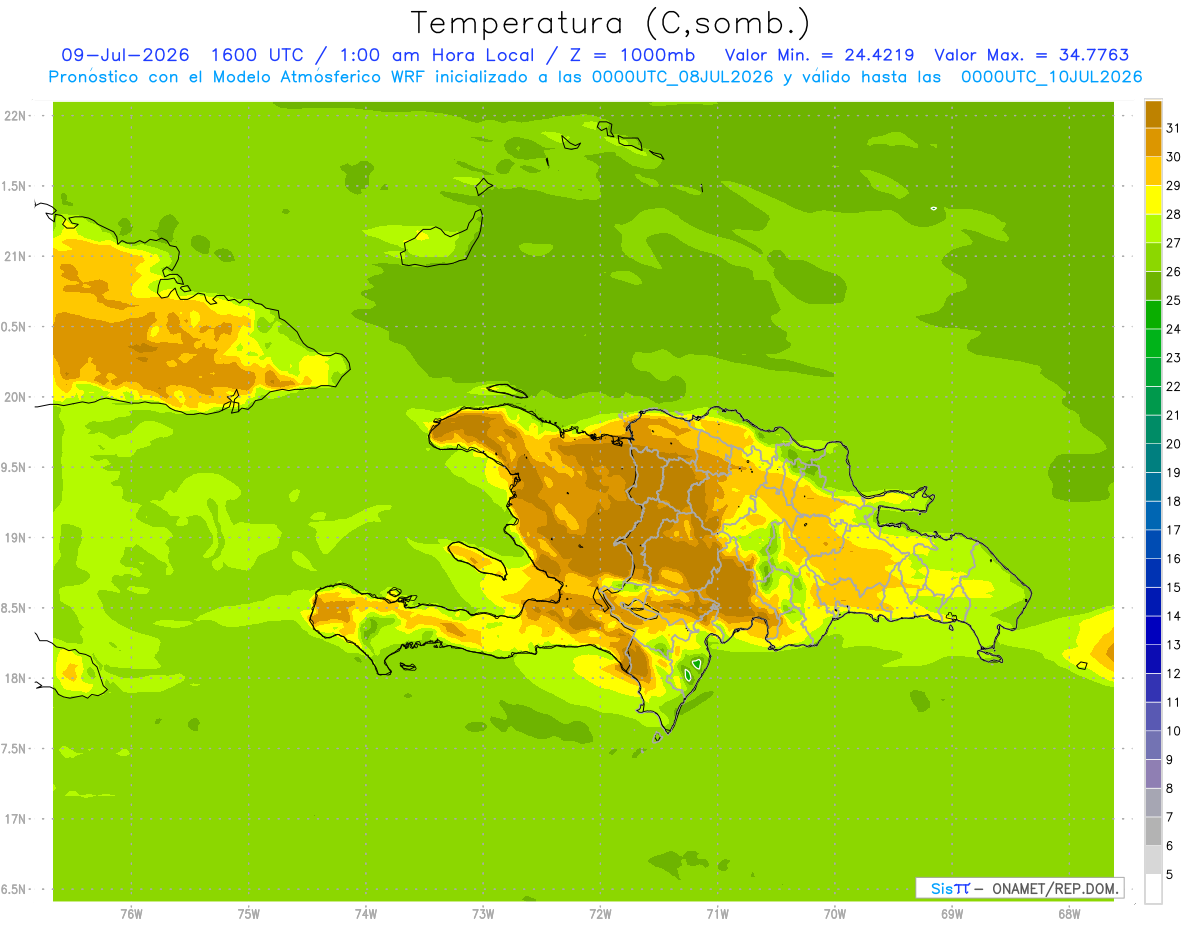Click "1:00 am Hora Local" text
Screen dimensions: 1200x927
(435, 55)
